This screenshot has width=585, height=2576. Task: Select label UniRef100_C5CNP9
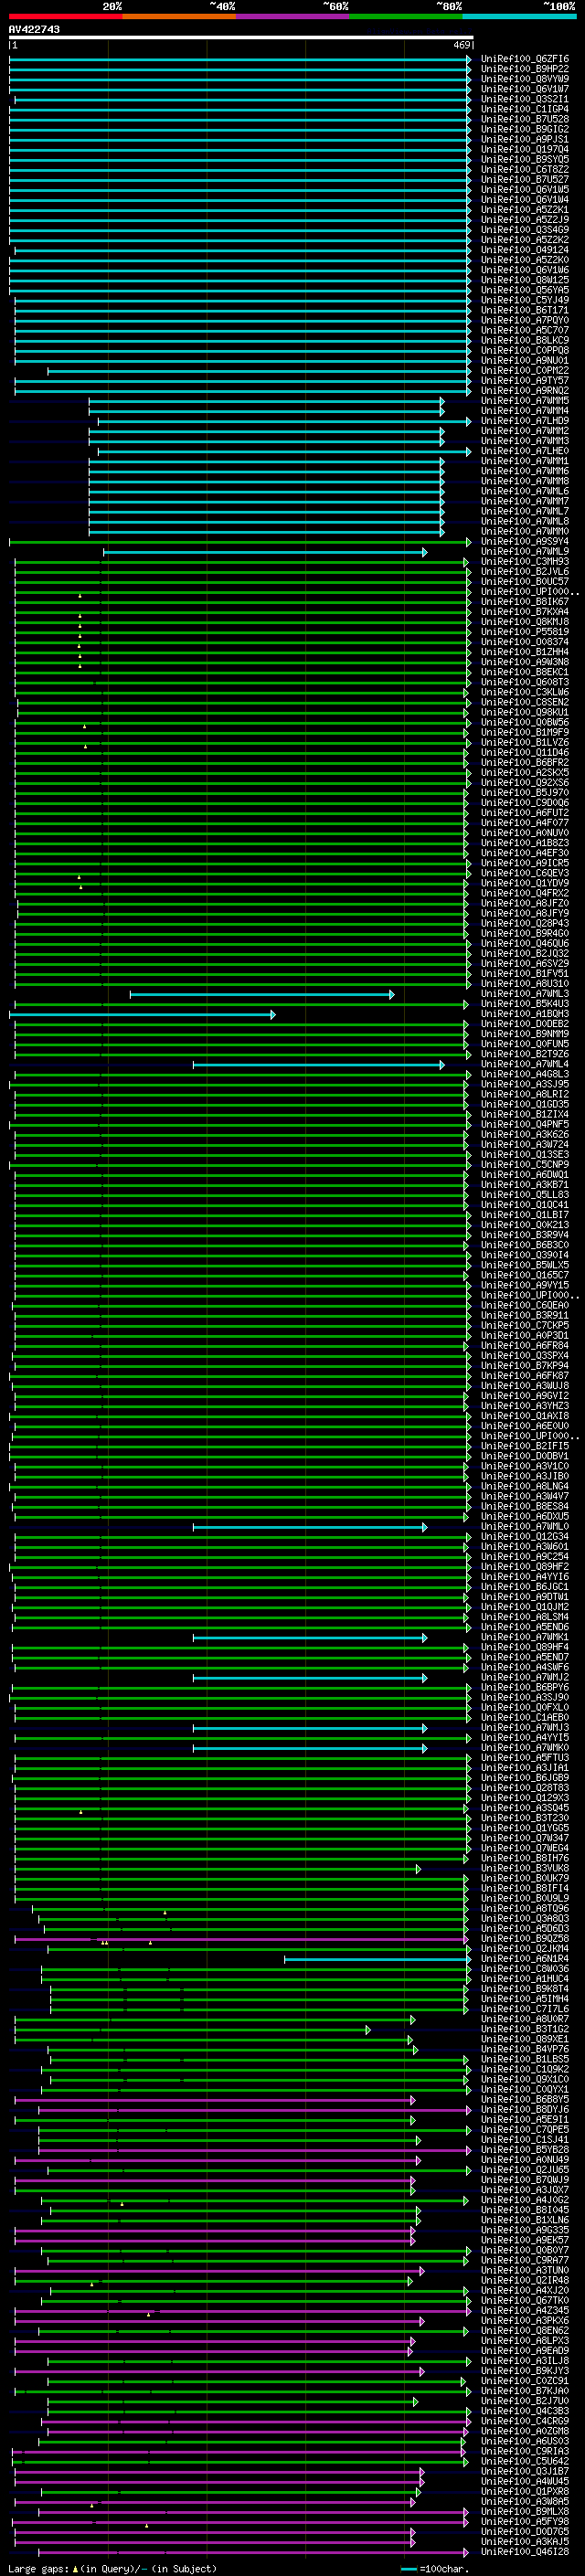(525, 1166)
